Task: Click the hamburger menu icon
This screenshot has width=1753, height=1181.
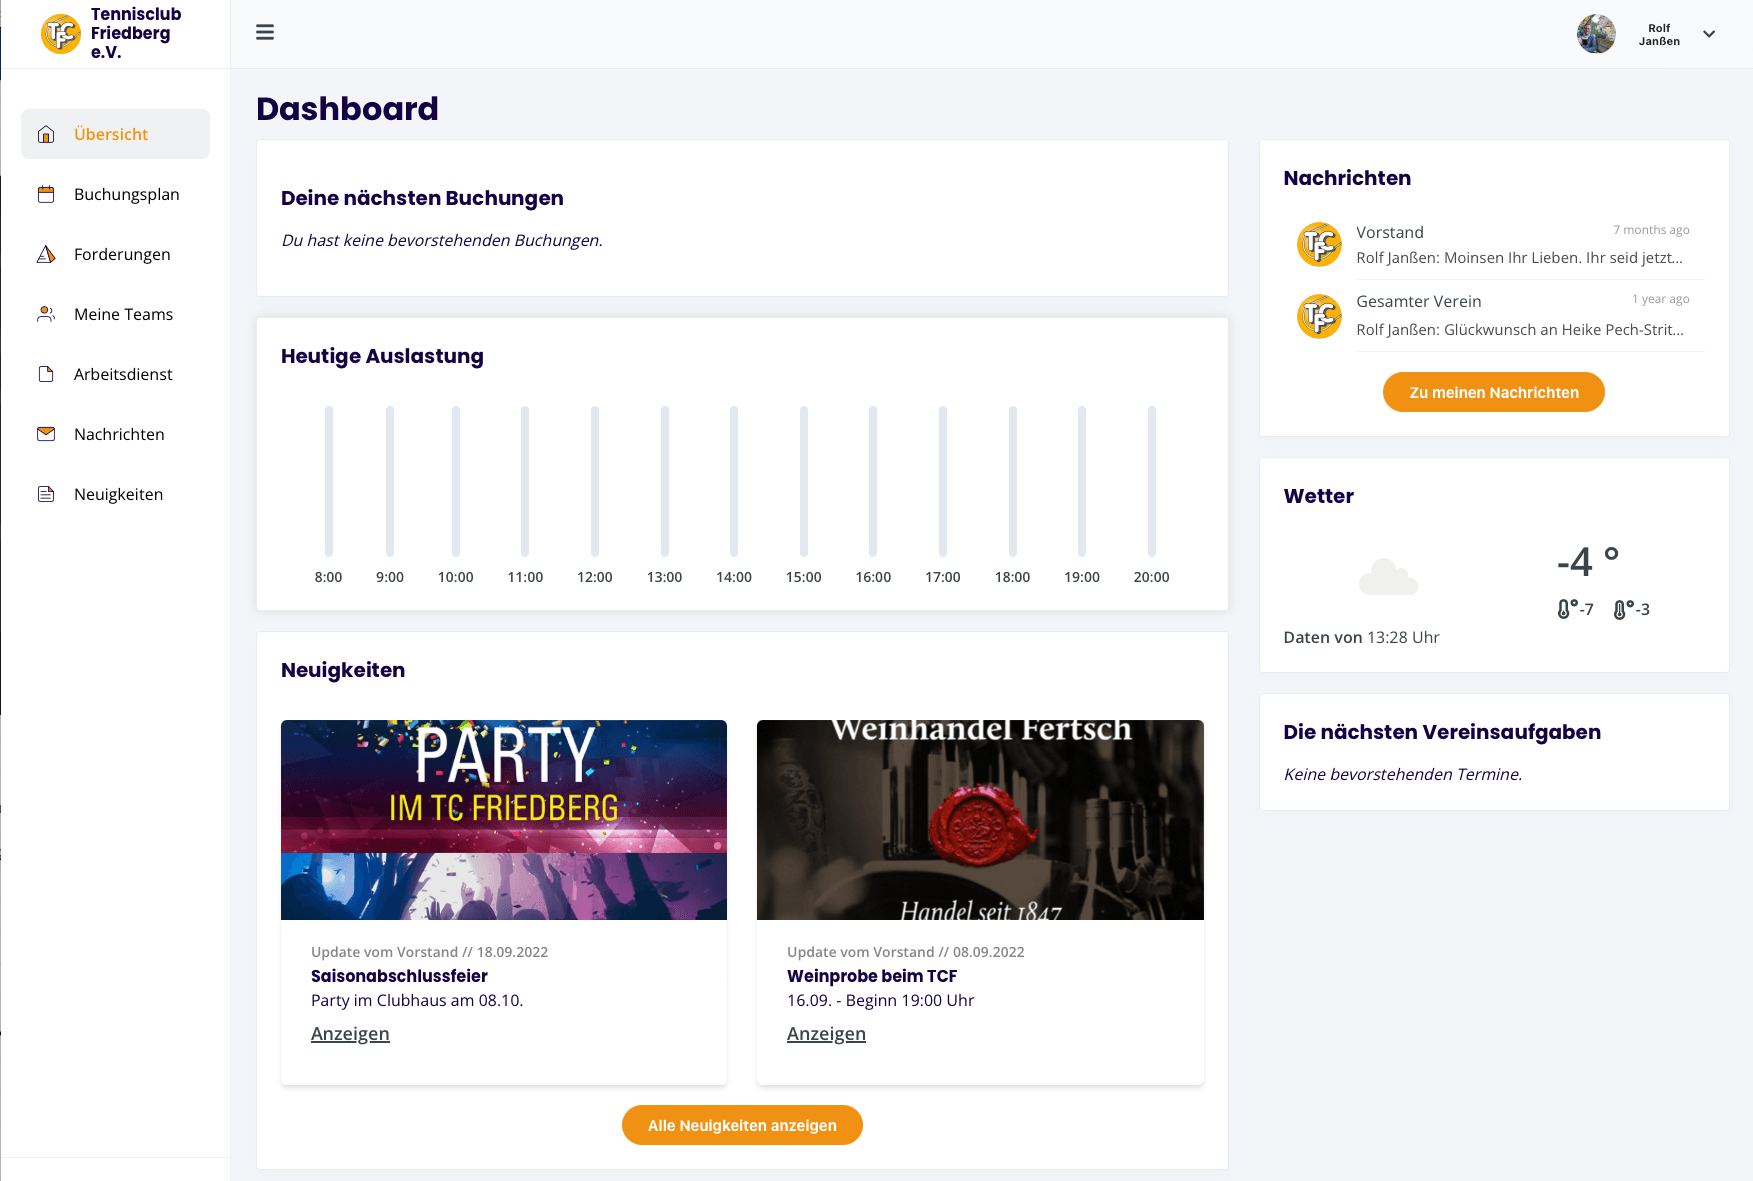Action: (265, 32)
